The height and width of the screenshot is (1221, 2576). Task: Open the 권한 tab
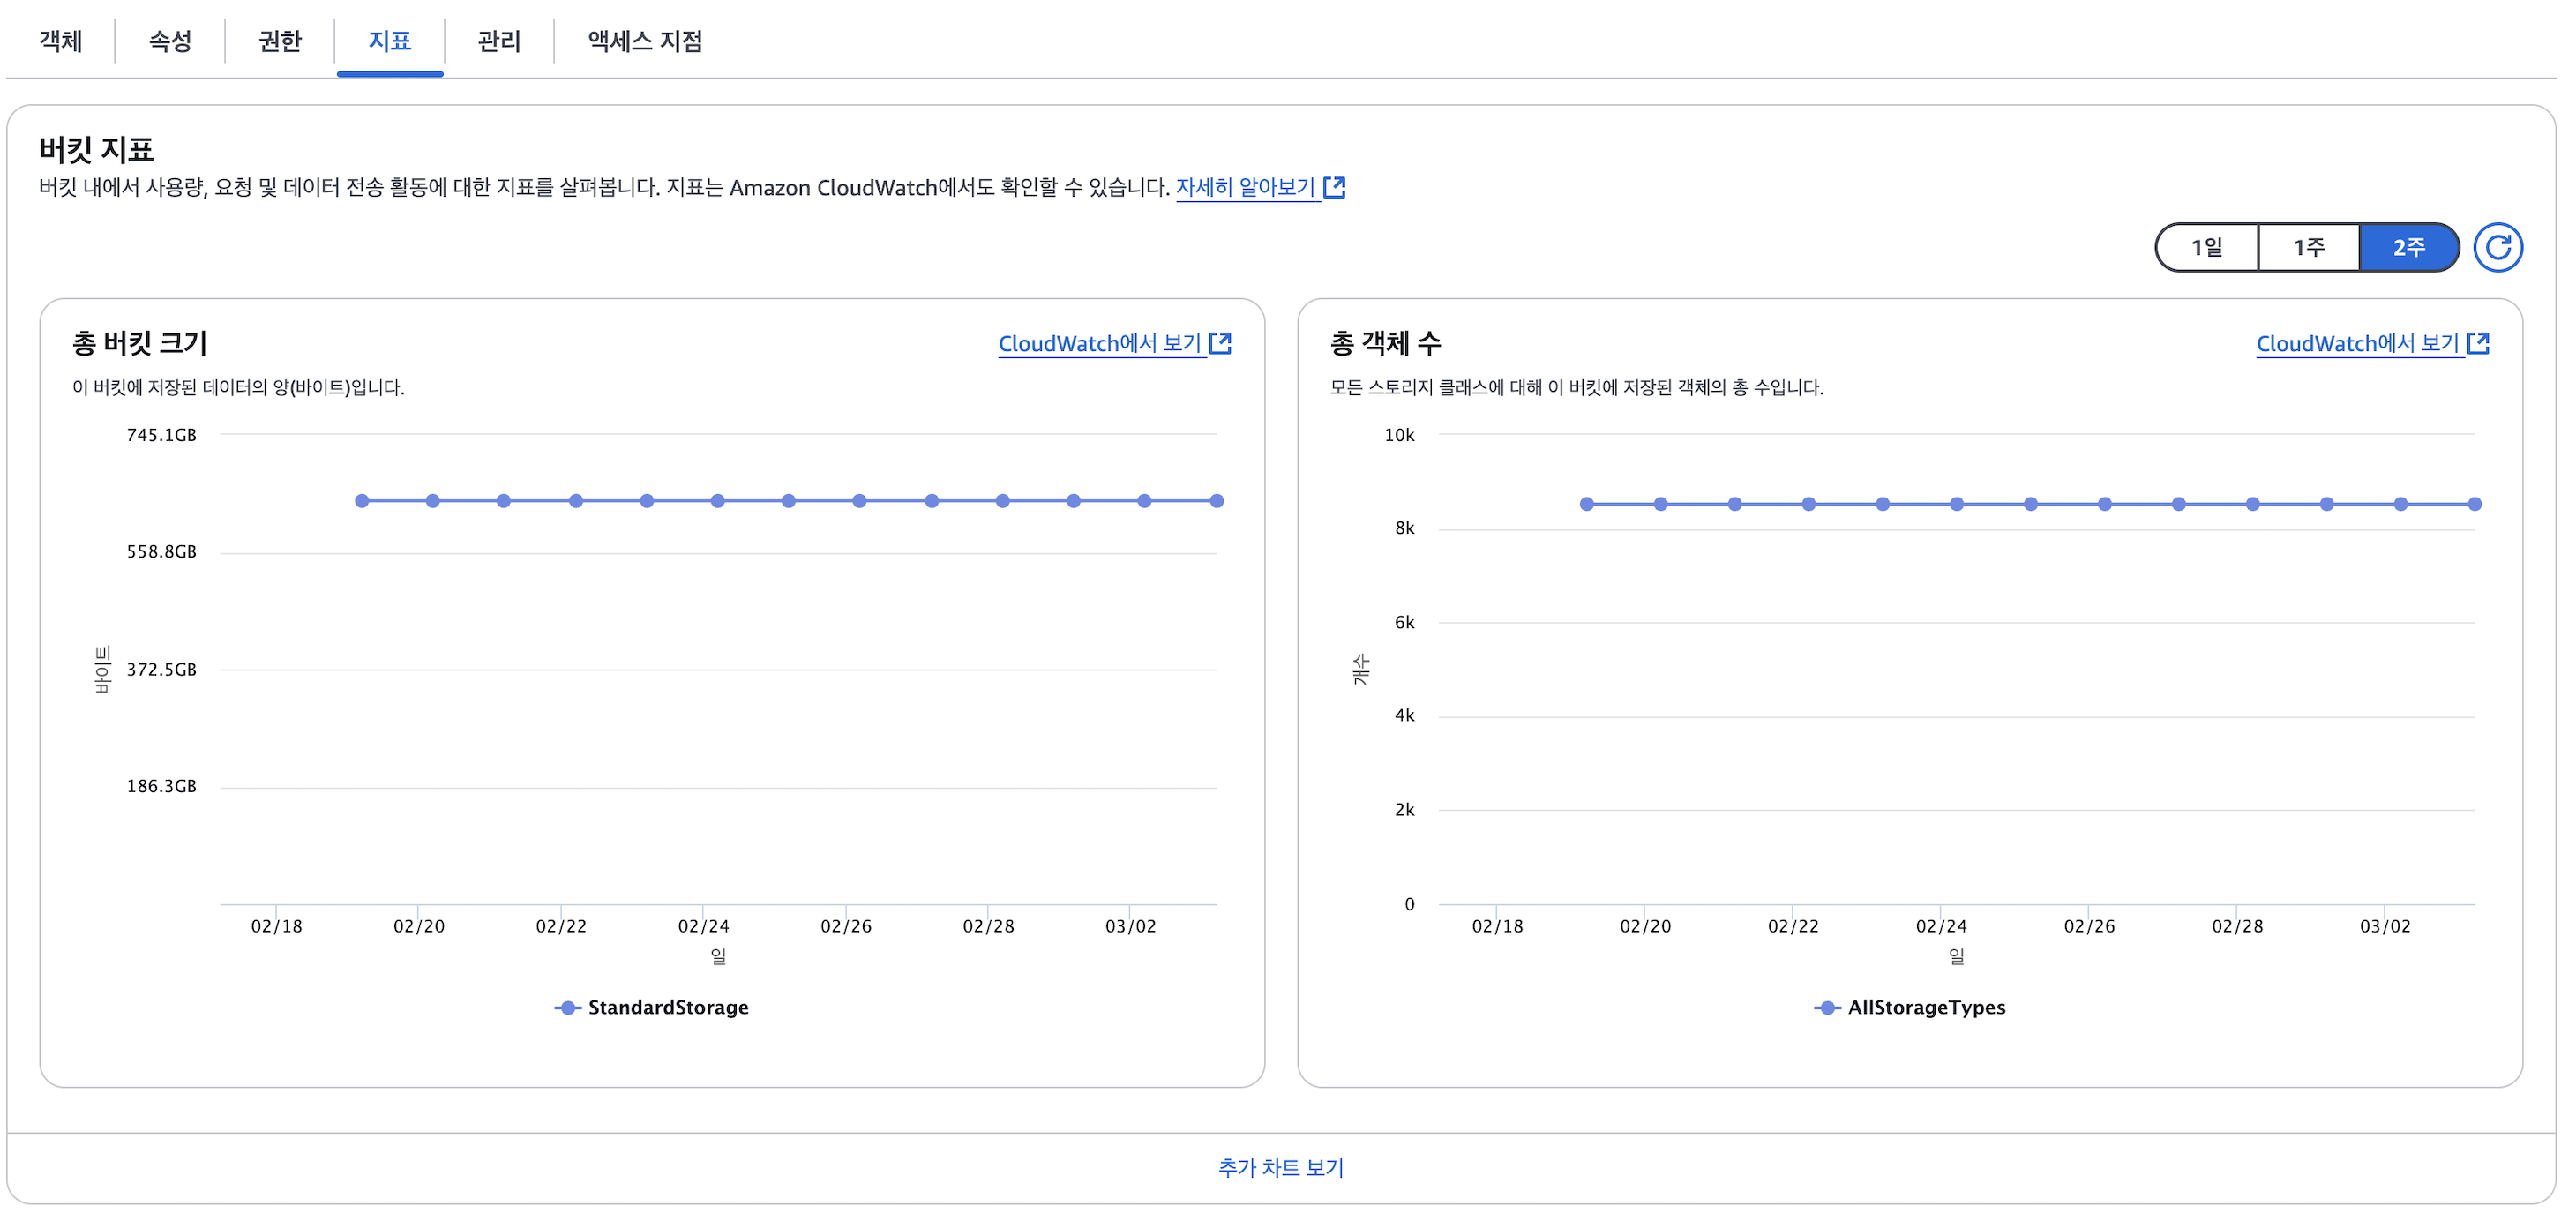point(279,41)
